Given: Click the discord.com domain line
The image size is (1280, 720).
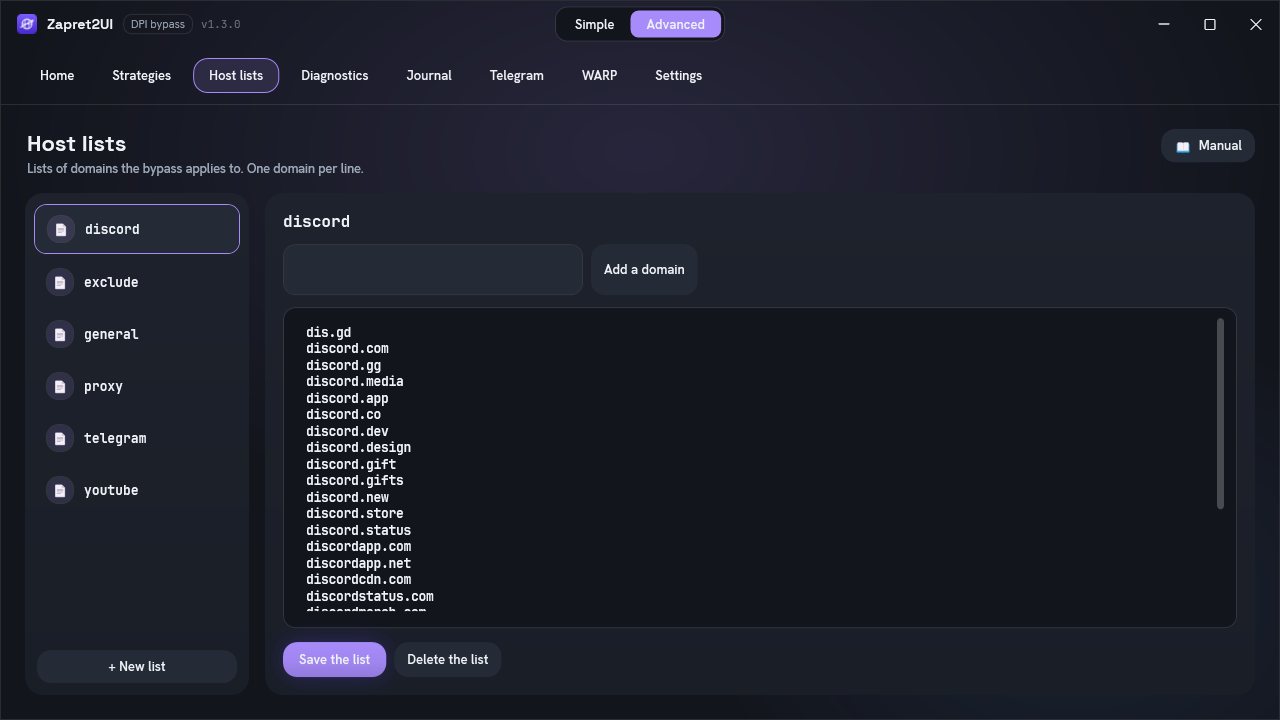Looking at the screenshot, I should tap(347, 349).
